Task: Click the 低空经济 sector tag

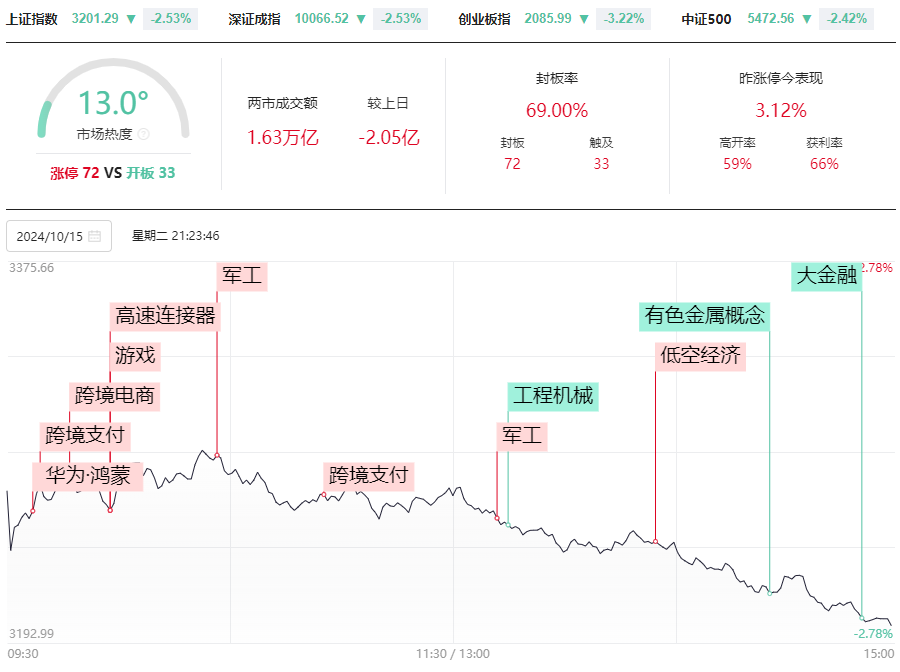Action: coord(700,356)
